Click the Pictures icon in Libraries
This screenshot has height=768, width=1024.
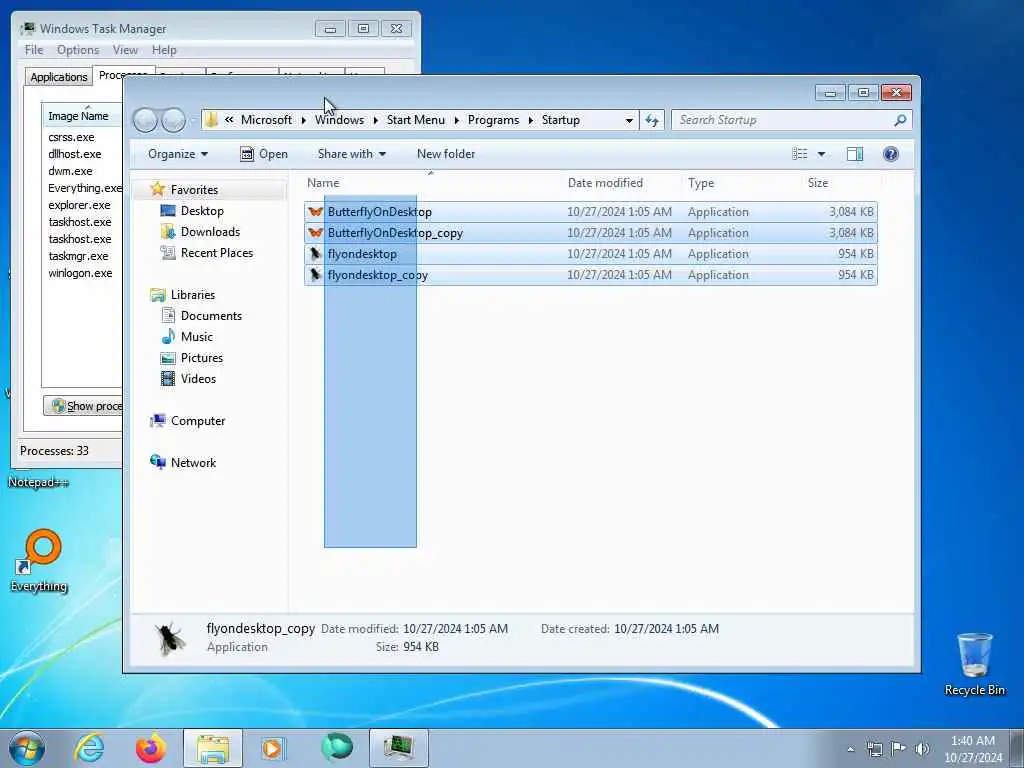(168, 358)
